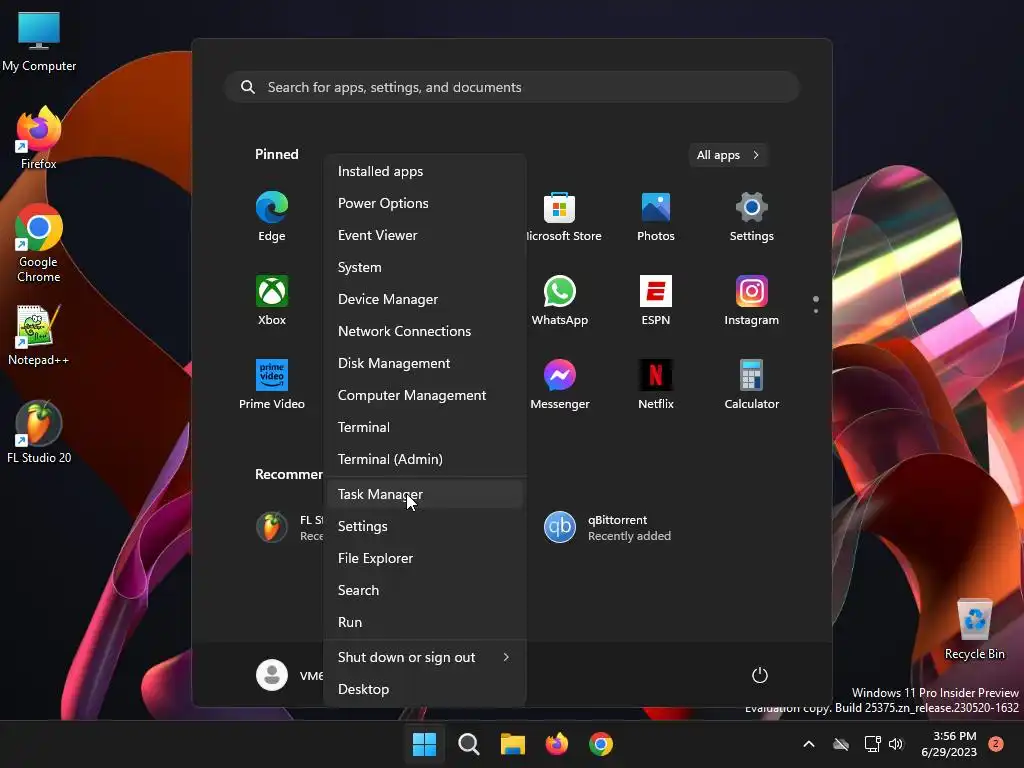Launch Messenger from pinned apps
The height and width of the screenshot is (768, 1024).
[x=560, y=384]
